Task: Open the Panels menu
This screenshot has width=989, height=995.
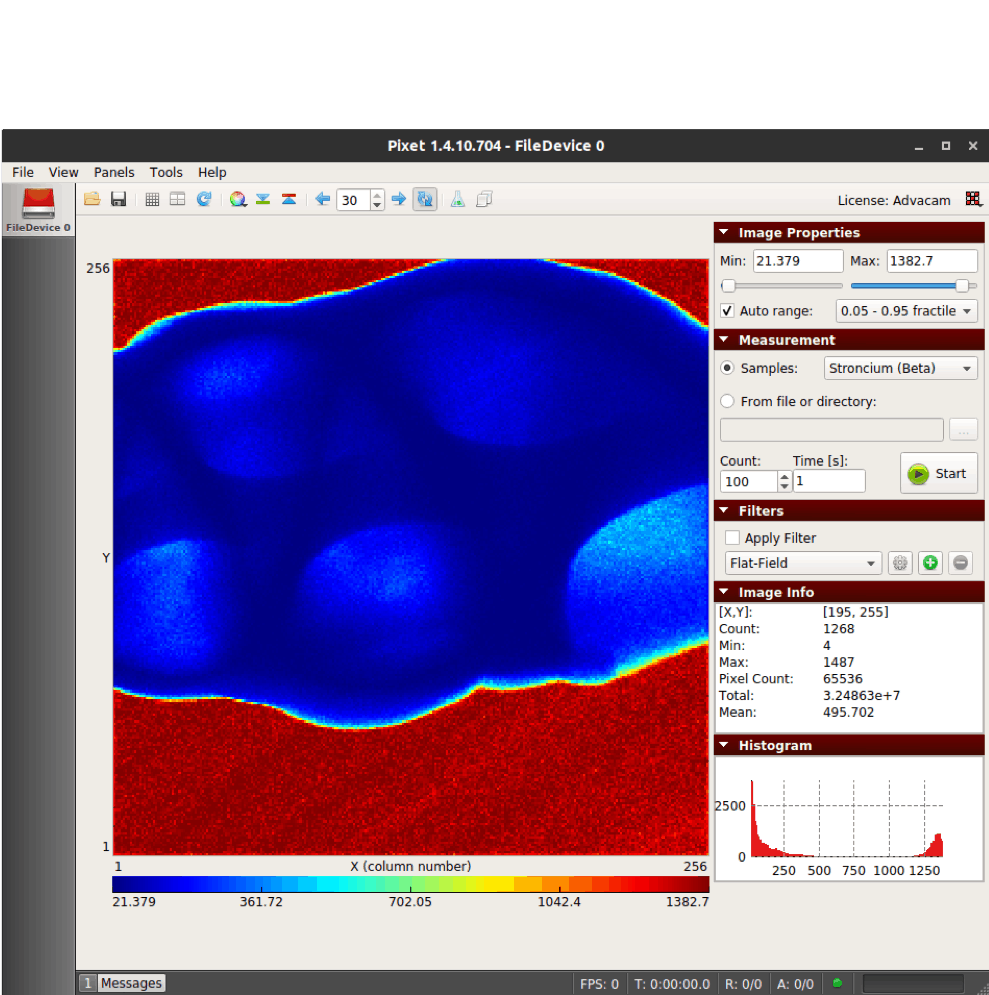Action: tap(114, 172)
